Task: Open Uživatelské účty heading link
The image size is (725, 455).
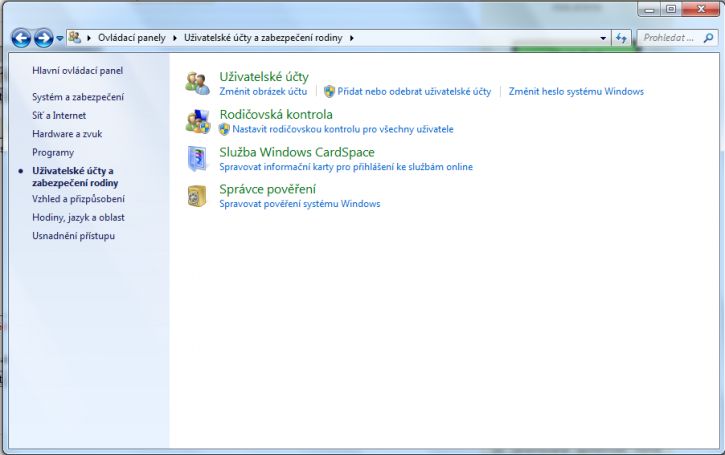Action: click(x=264, y=77)
